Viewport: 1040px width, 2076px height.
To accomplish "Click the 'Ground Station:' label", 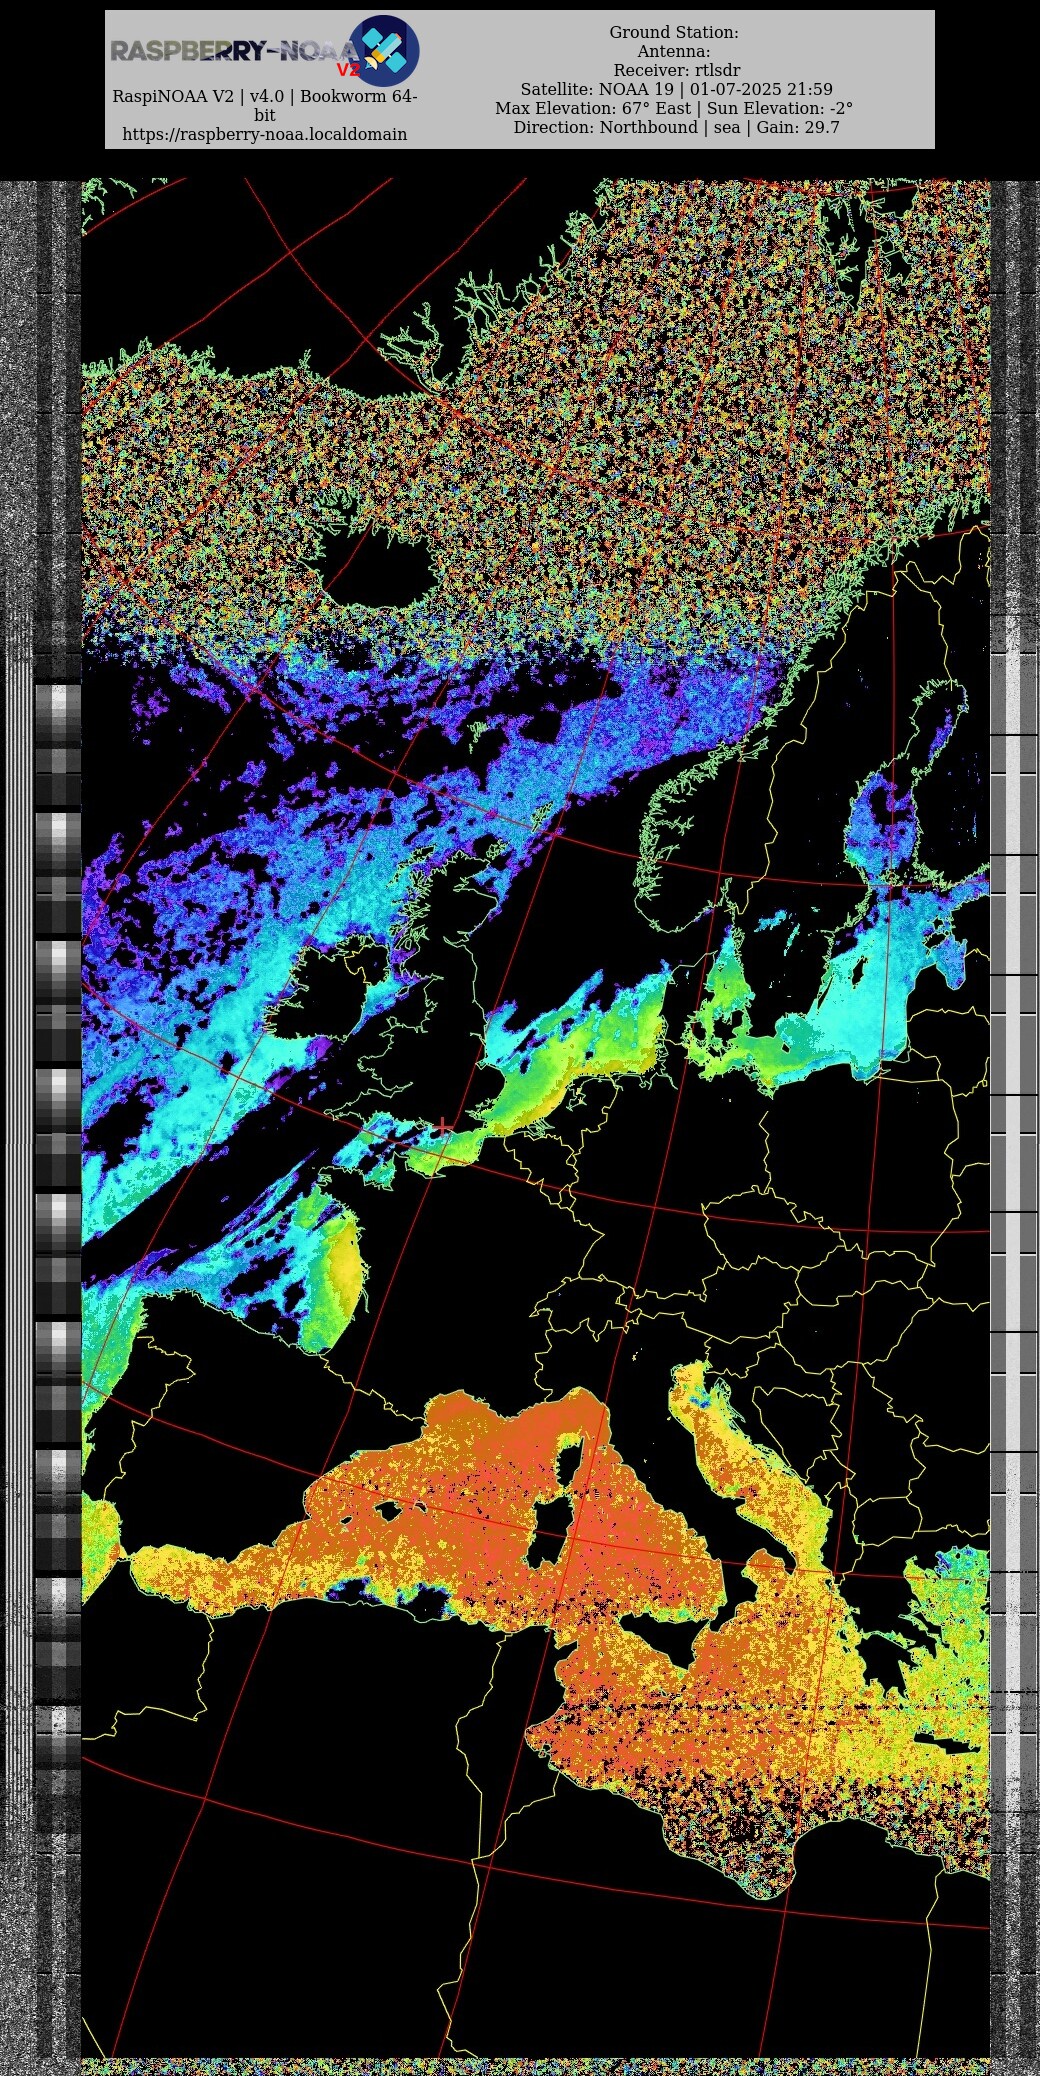I will pos(674,32).
